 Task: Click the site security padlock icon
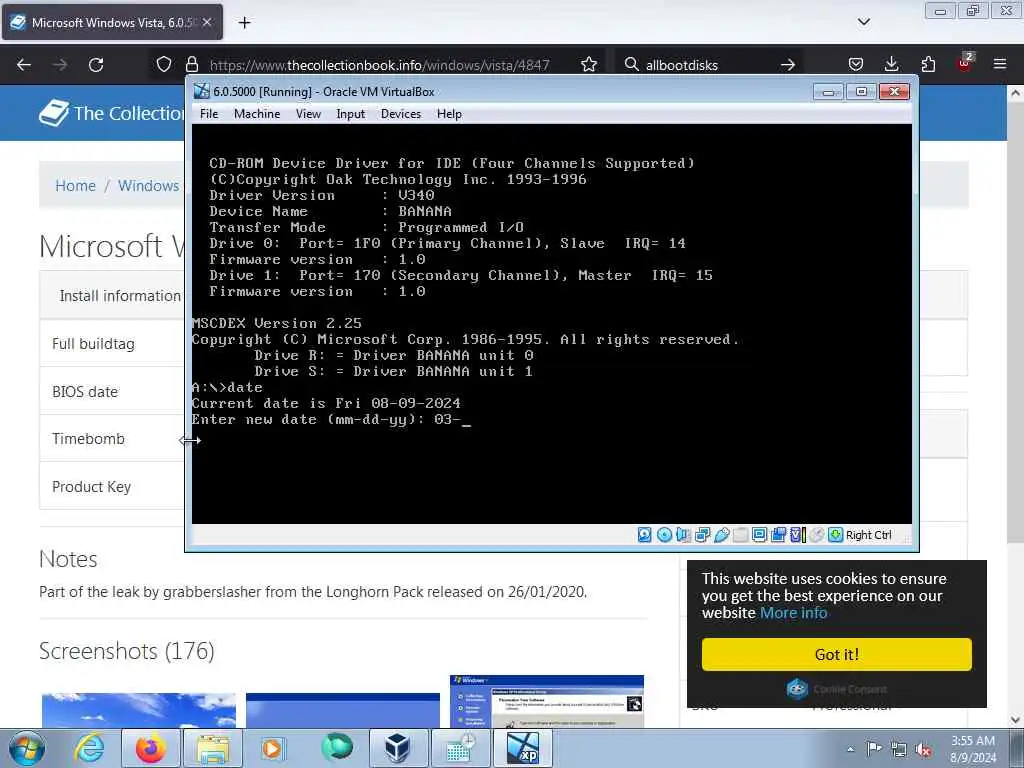(x=191, y=64)
